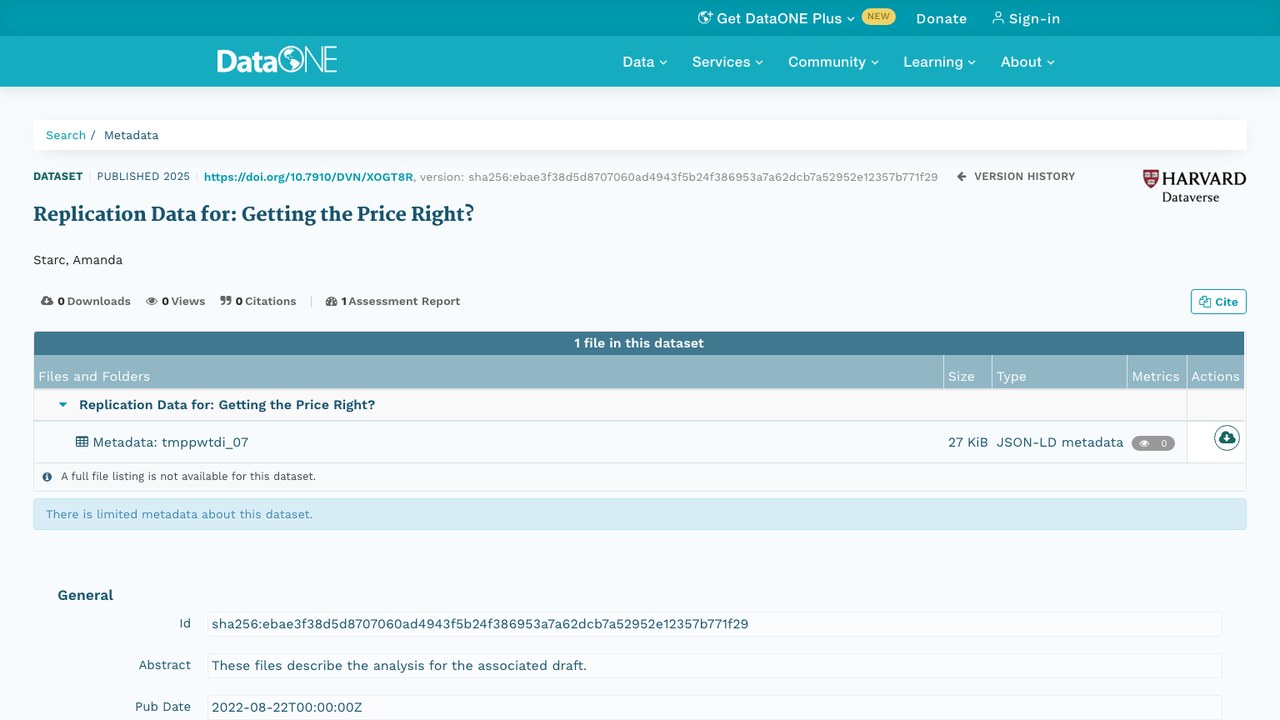Click the views metric badge for tmppwtdi_07
Image resolution: width=1280 pixels, height=720 pixels.
coord(1153,443)
